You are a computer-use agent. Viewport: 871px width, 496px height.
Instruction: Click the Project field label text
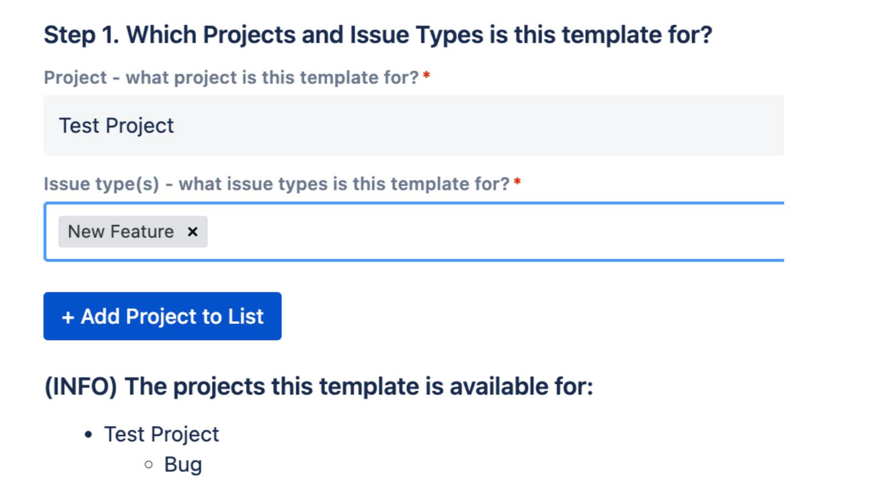coord(230,77)
